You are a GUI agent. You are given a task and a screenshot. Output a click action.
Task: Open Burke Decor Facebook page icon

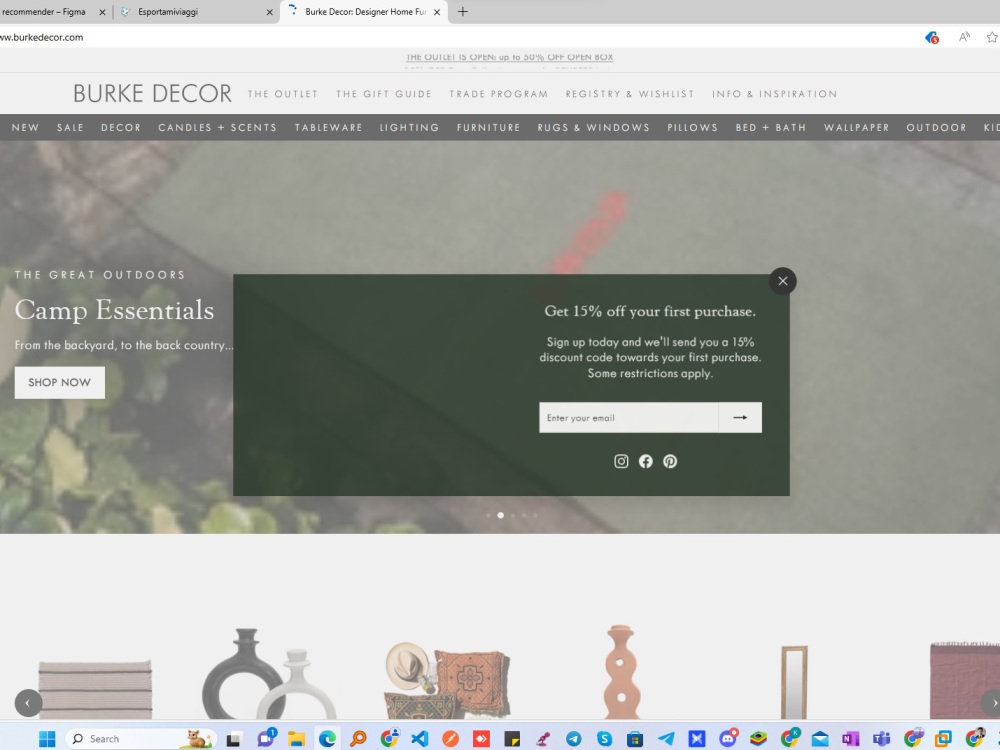(x=645, y=461)
